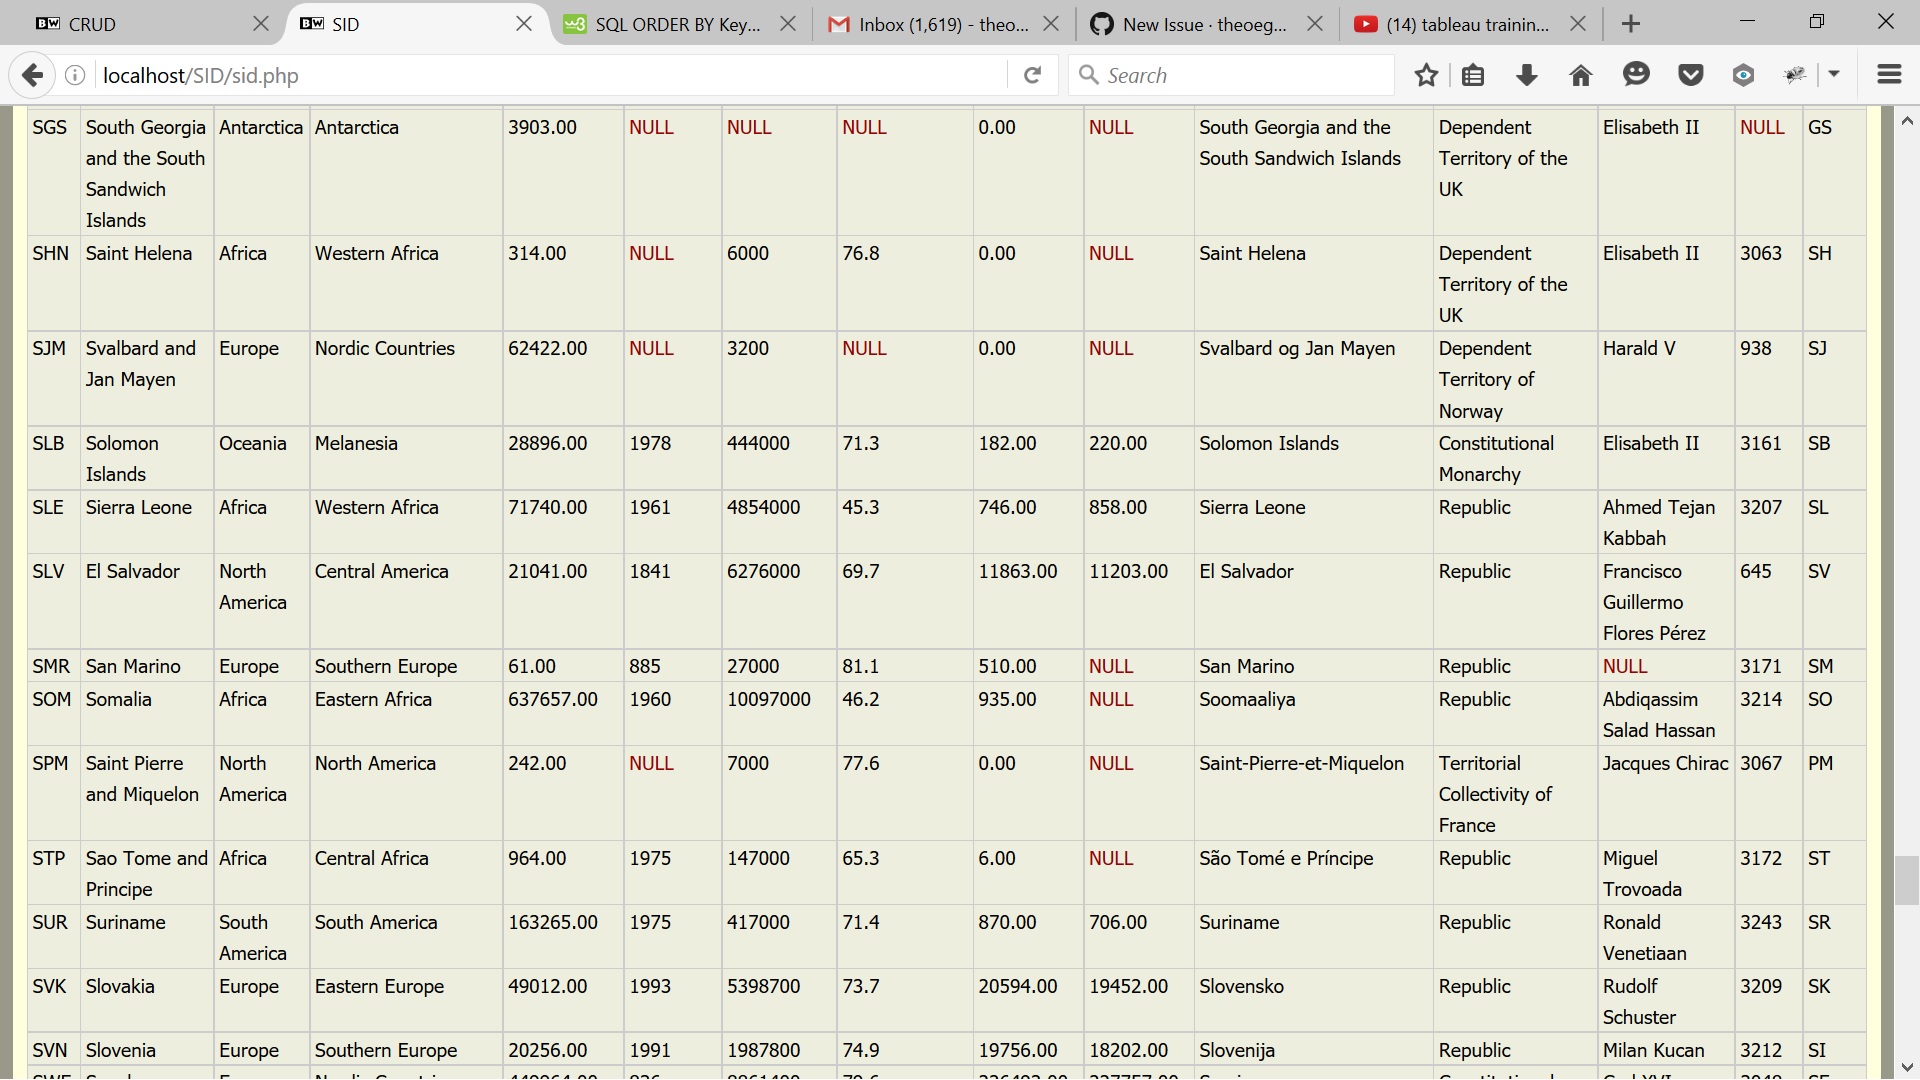Go back to the previous page
The width and height of the screenshot is (1920, 1080).
click(x=32, y=75)
